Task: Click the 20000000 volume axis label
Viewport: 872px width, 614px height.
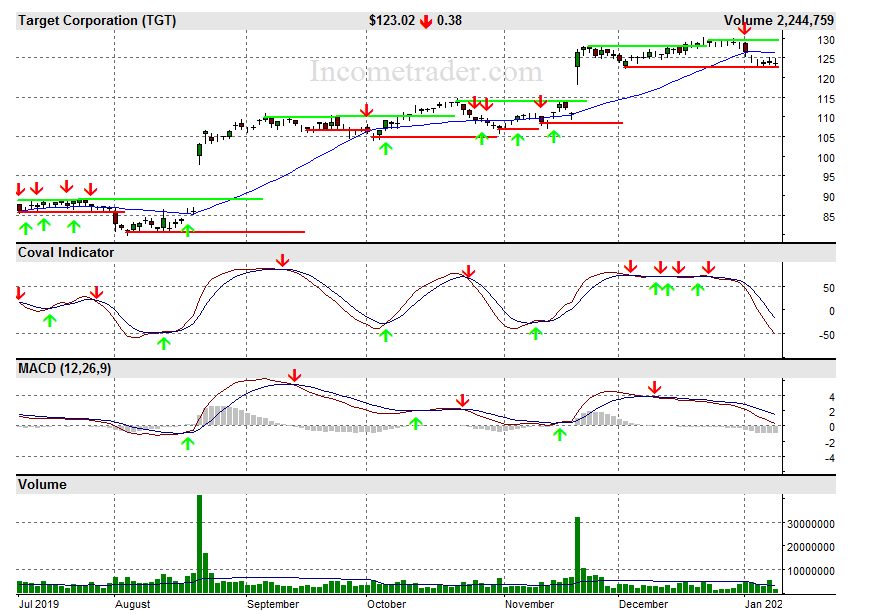Action: pos(810,547)
